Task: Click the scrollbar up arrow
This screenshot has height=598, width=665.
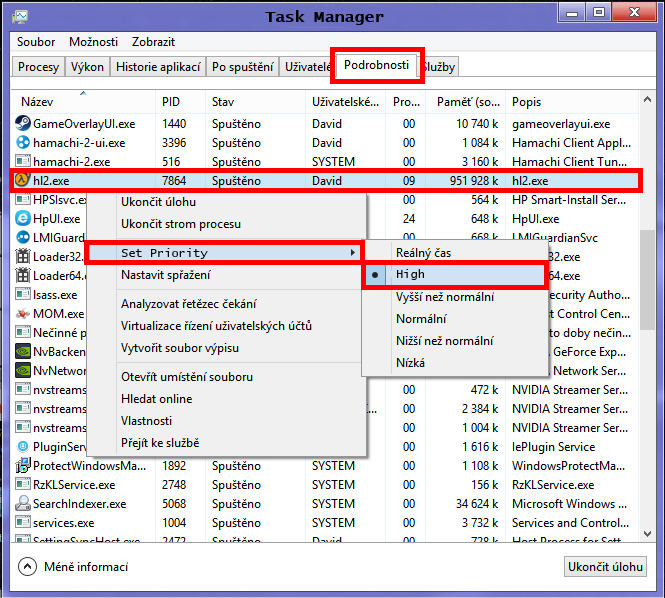Action: [647, 100]
